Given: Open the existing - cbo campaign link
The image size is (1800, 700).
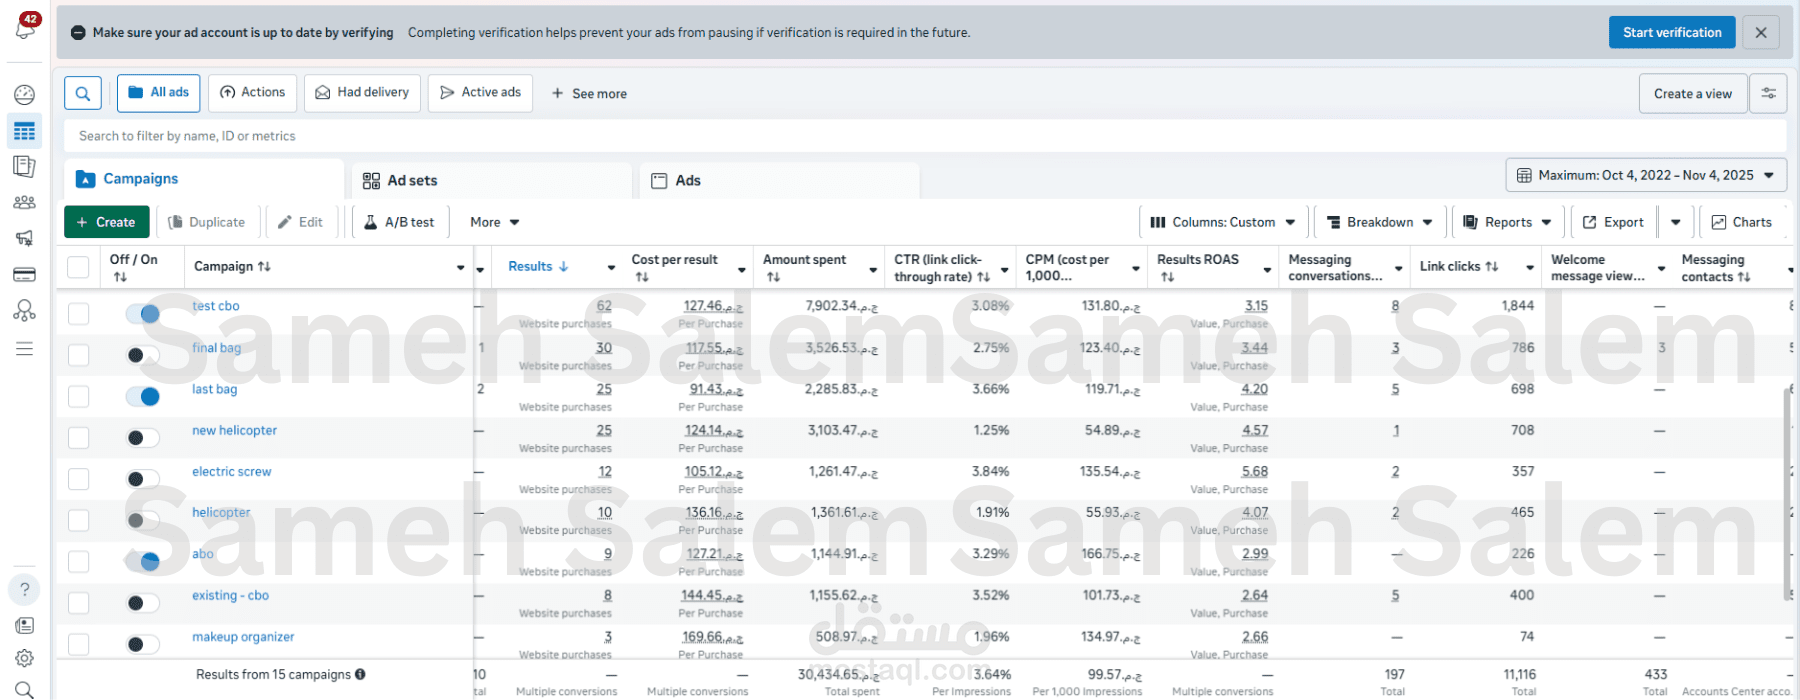Looking at the screenshot, I should [x=230, y=596].
